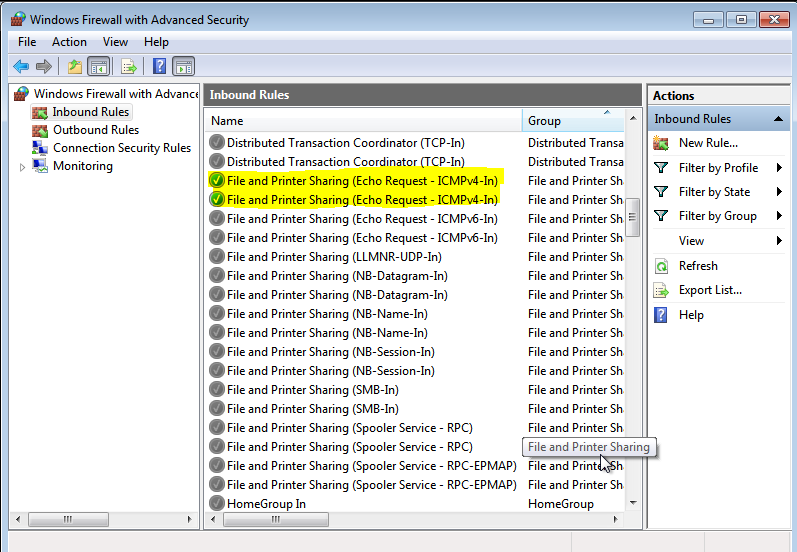
Task: Expand the Monitoring tree node
Action: (22, 167)
